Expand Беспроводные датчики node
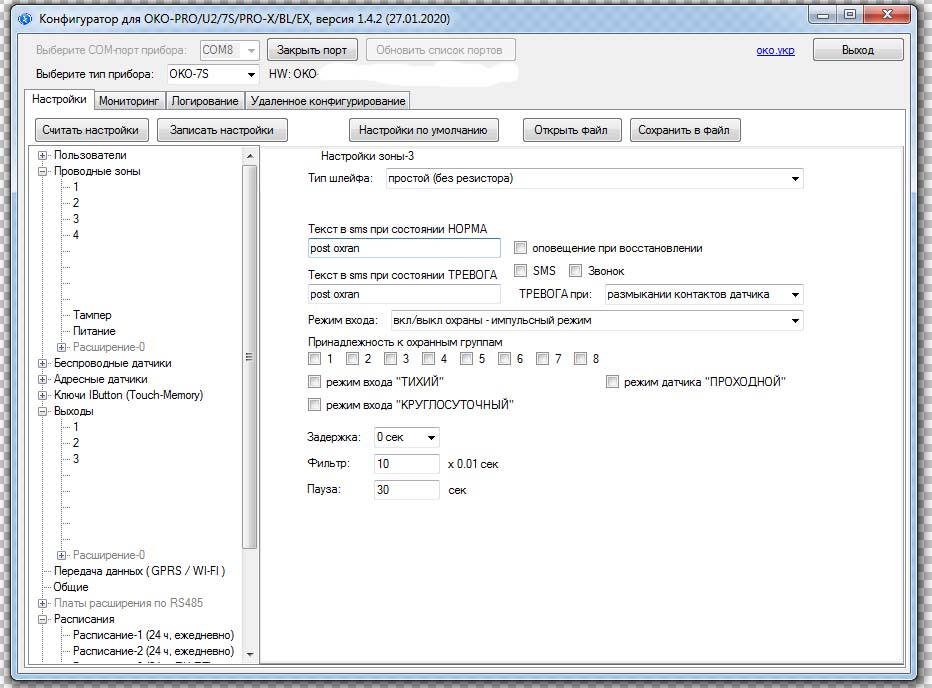The width and height of the screenshot is (932, 688). (x=42, y=363)
